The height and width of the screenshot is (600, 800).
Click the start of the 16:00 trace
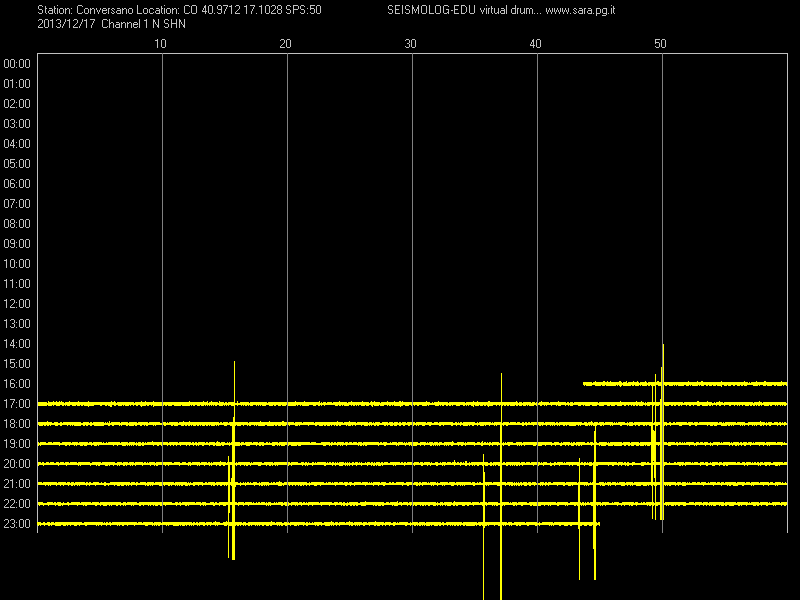pos(584,384)
